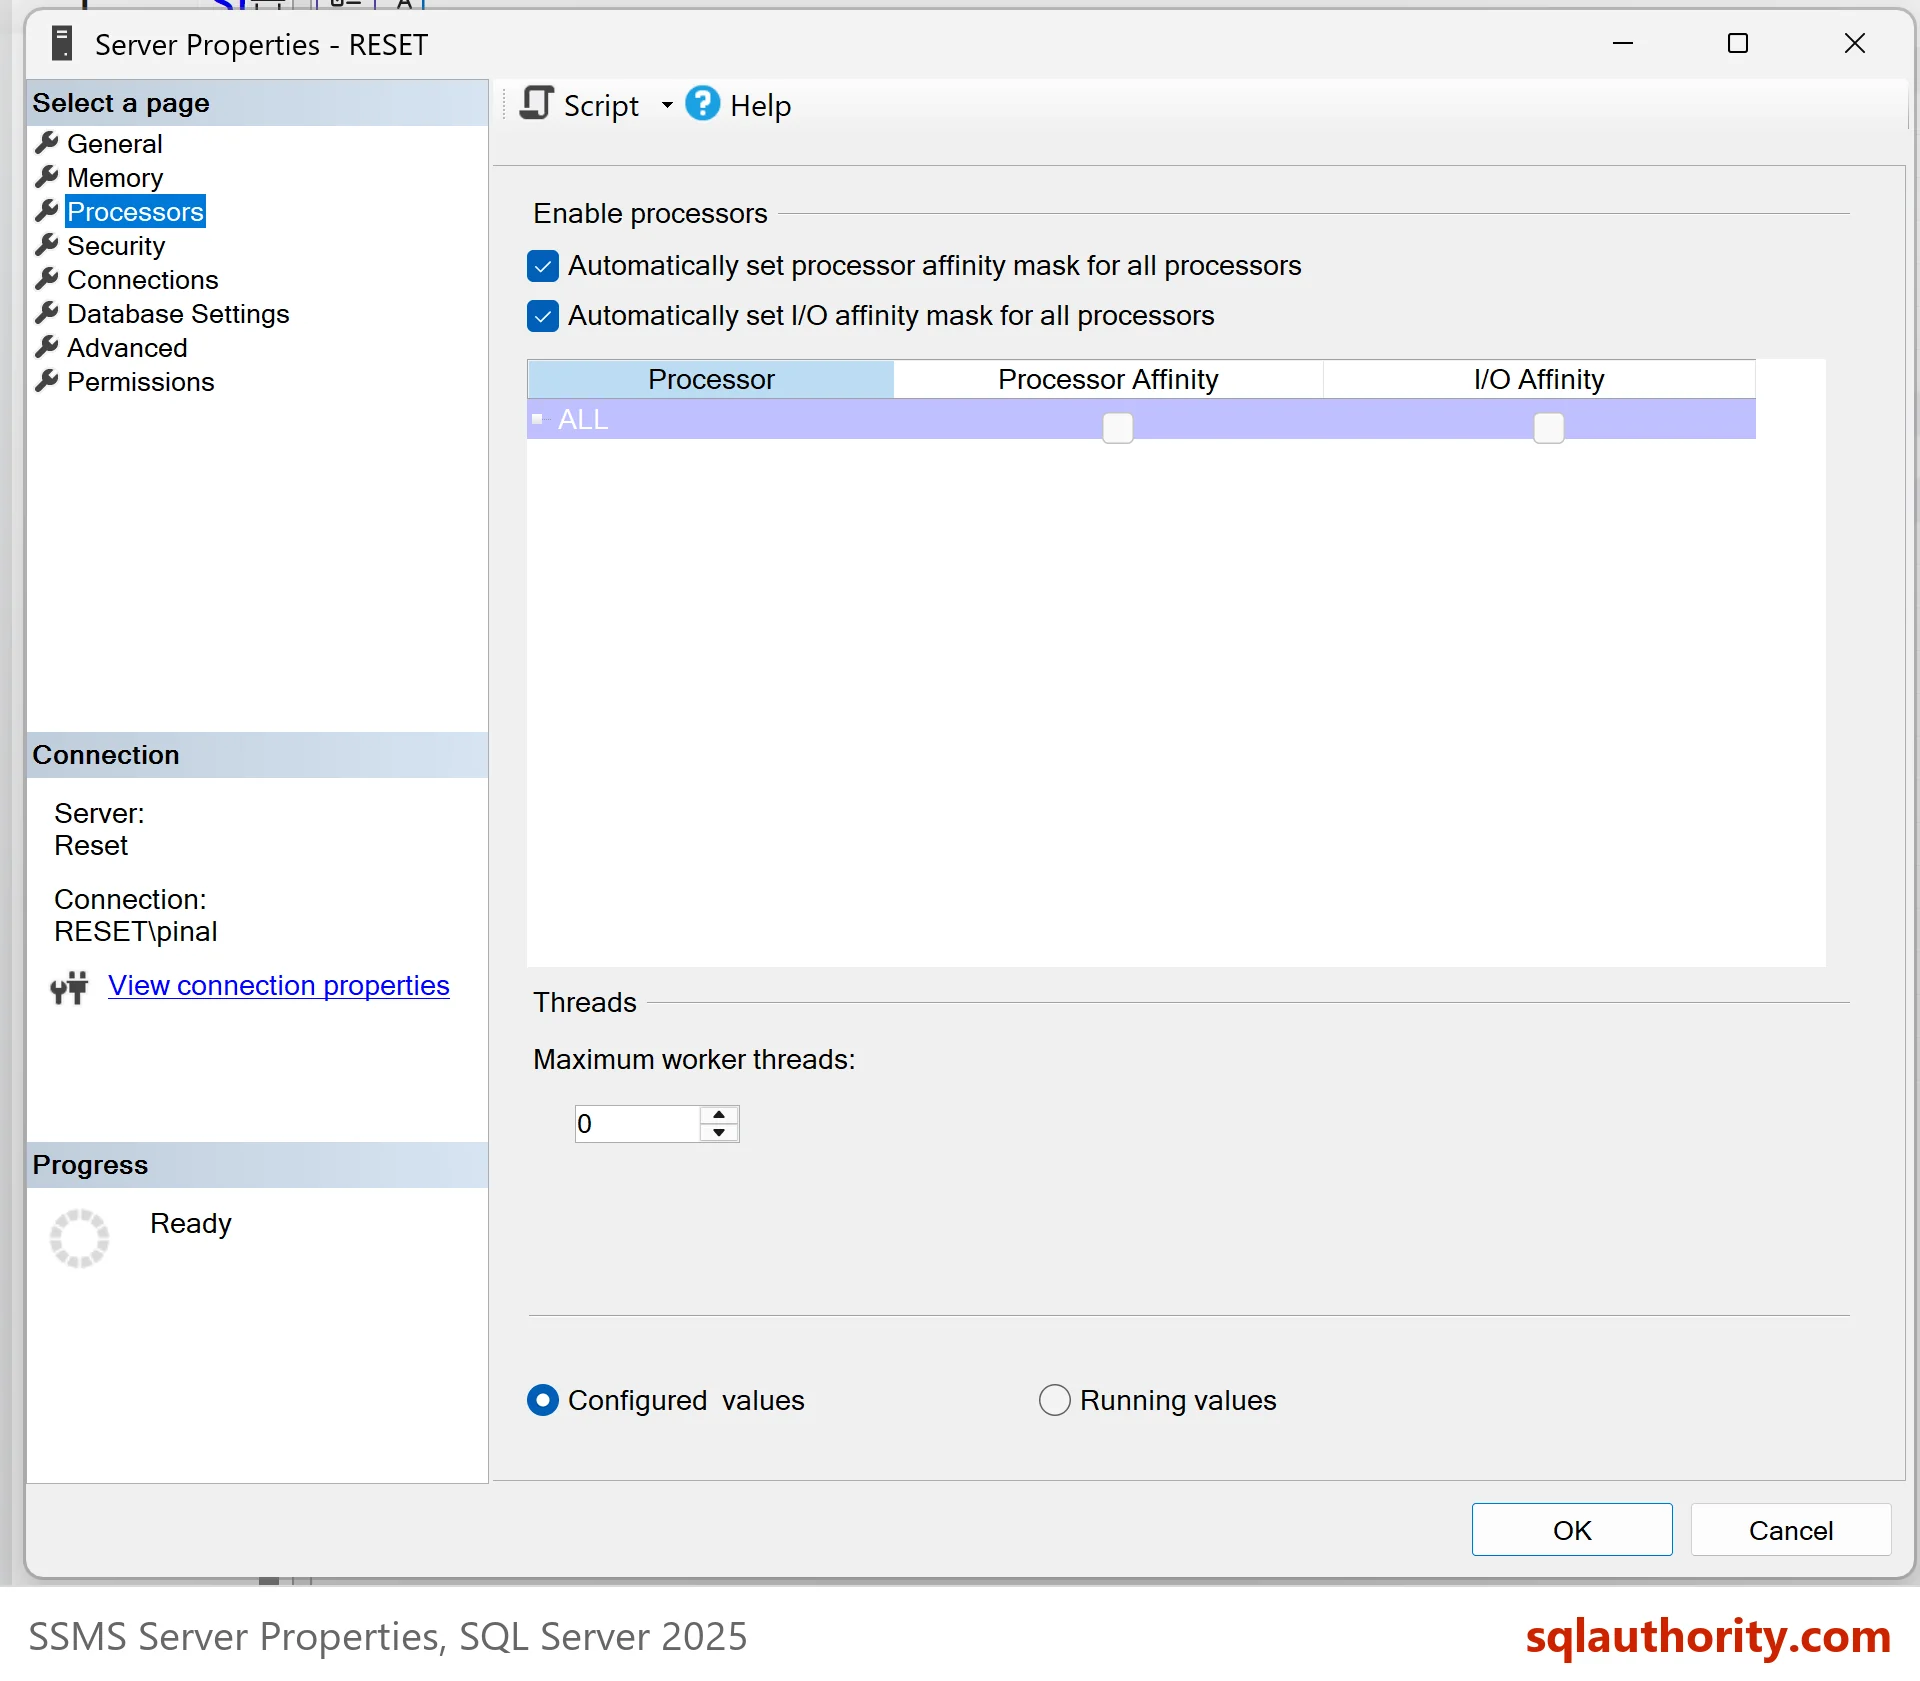Click the OK button
The image size is (1920, 1681).
coord(1572,1530)
